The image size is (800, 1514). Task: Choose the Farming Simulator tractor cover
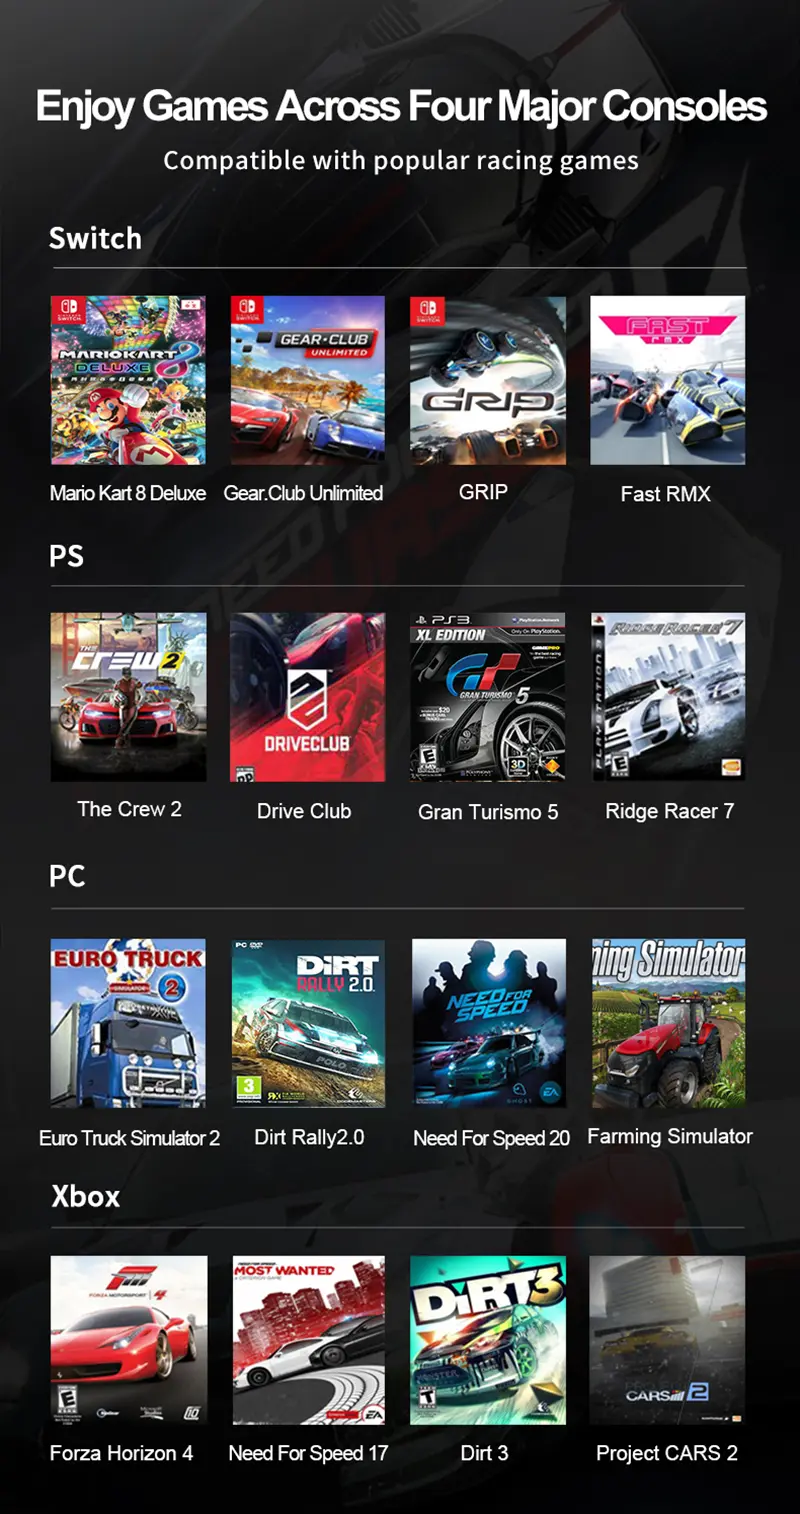669,1023
